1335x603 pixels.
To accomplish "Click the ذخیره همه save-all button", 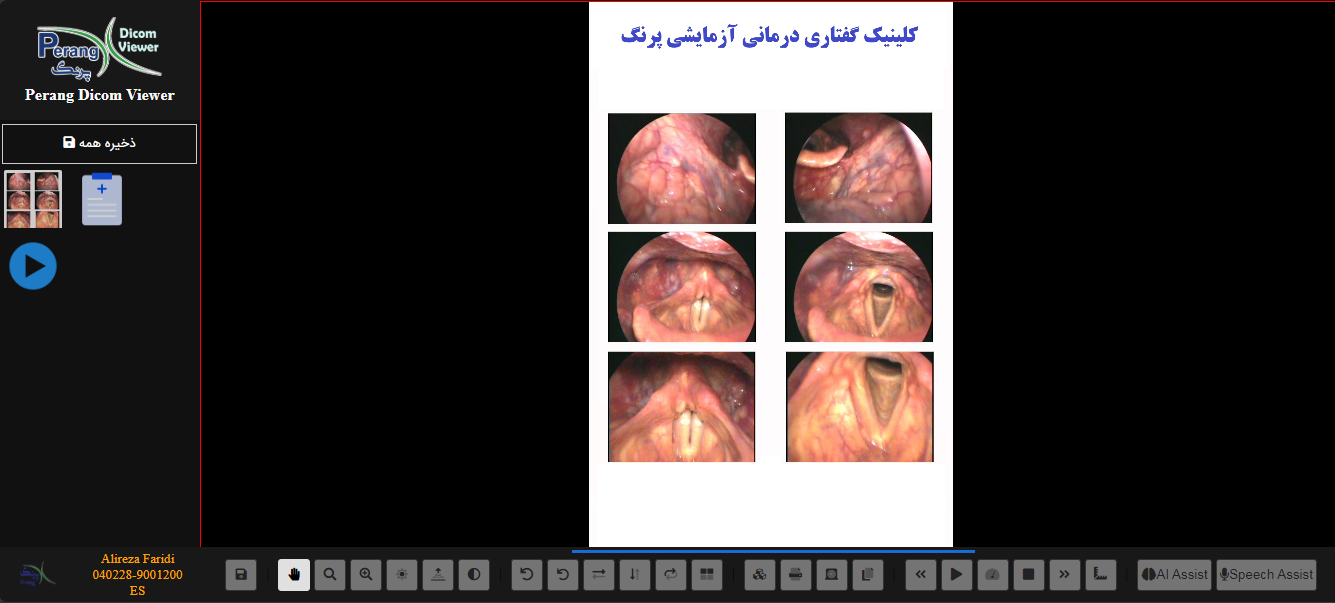I will coord(99,143).
